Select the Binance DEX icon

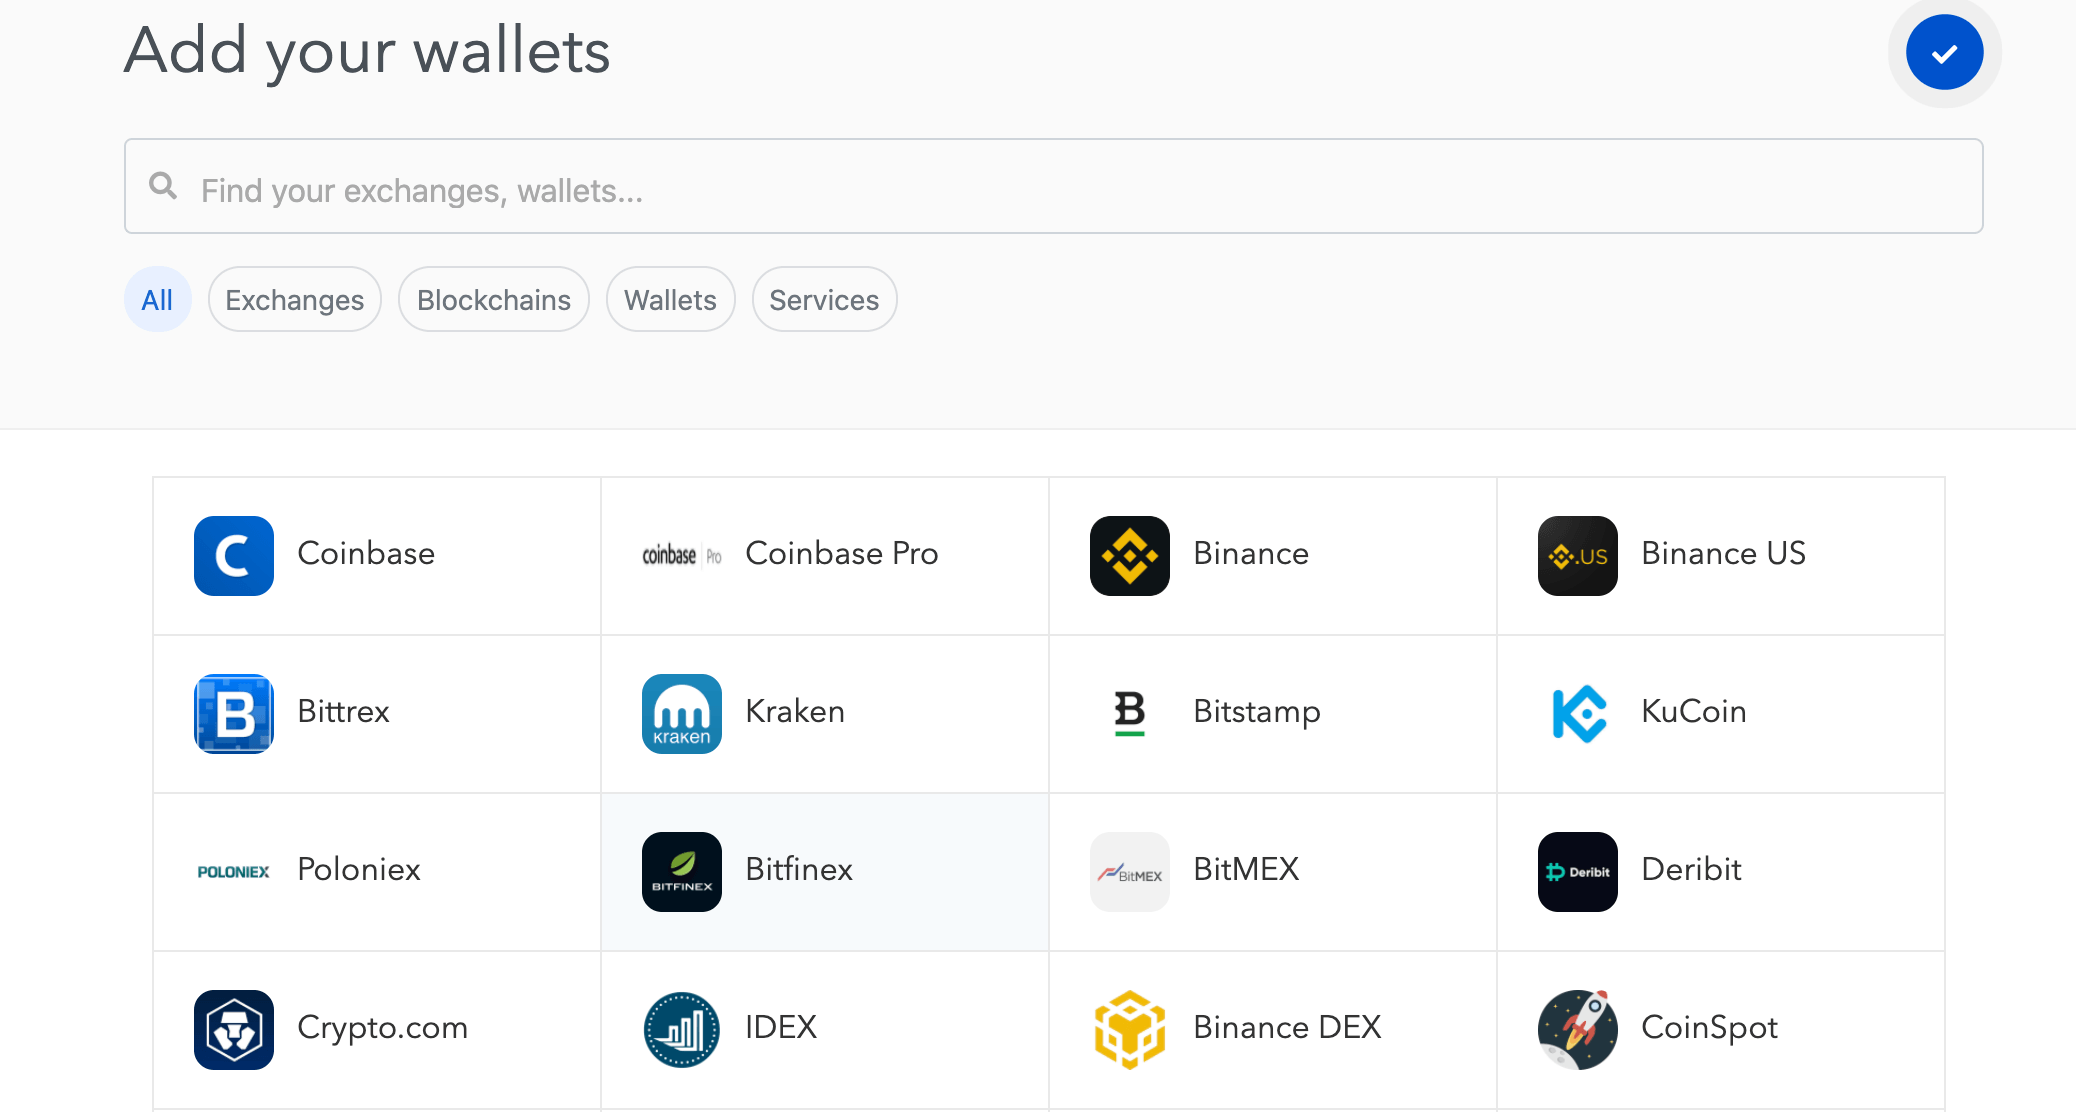(x=1129, y=1029)
